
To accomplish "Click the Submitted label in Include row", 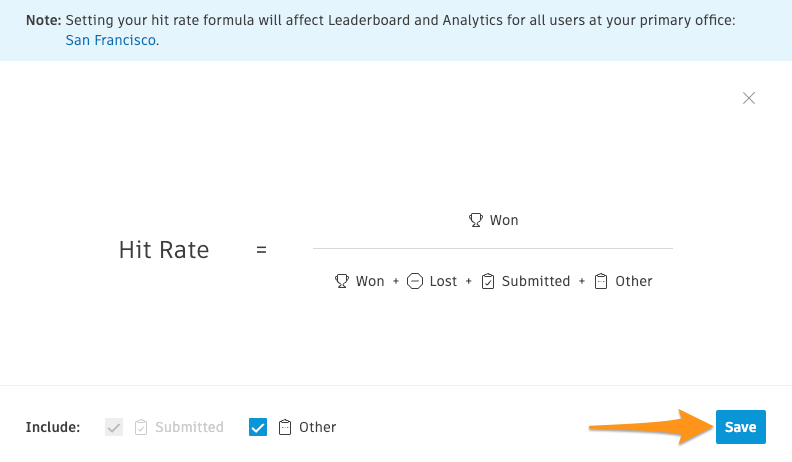I will [x=189, y=427].
